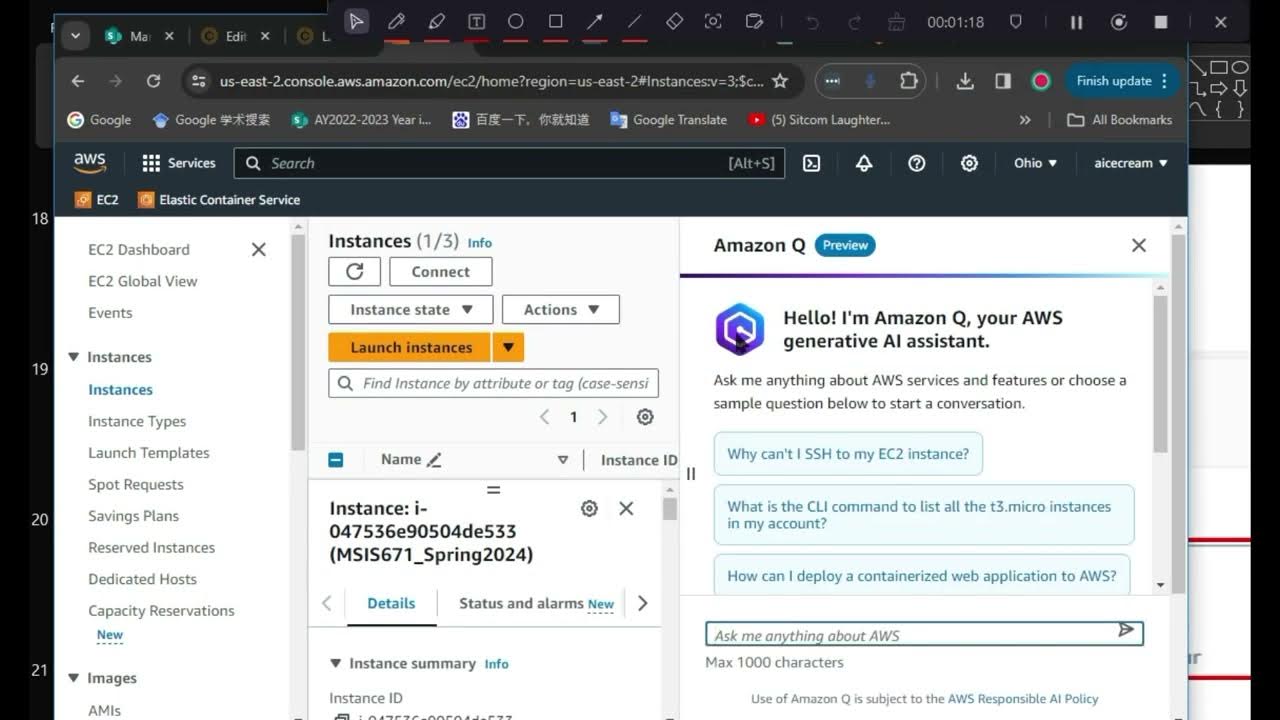Open Savings Plans in sidebar

pyautogui.click(x=133, y=516)
